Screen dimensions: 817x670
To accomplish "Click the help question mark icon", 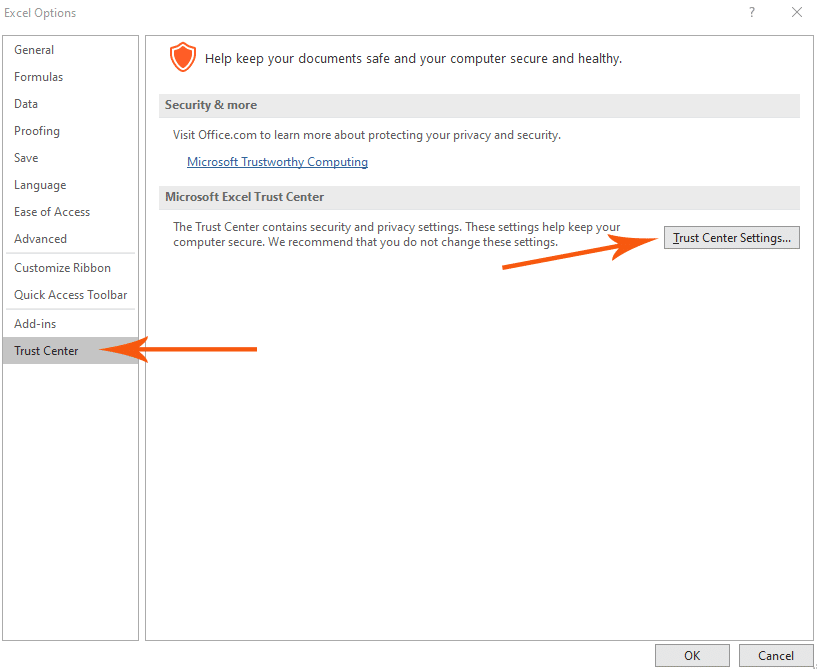I will point(751,12).
